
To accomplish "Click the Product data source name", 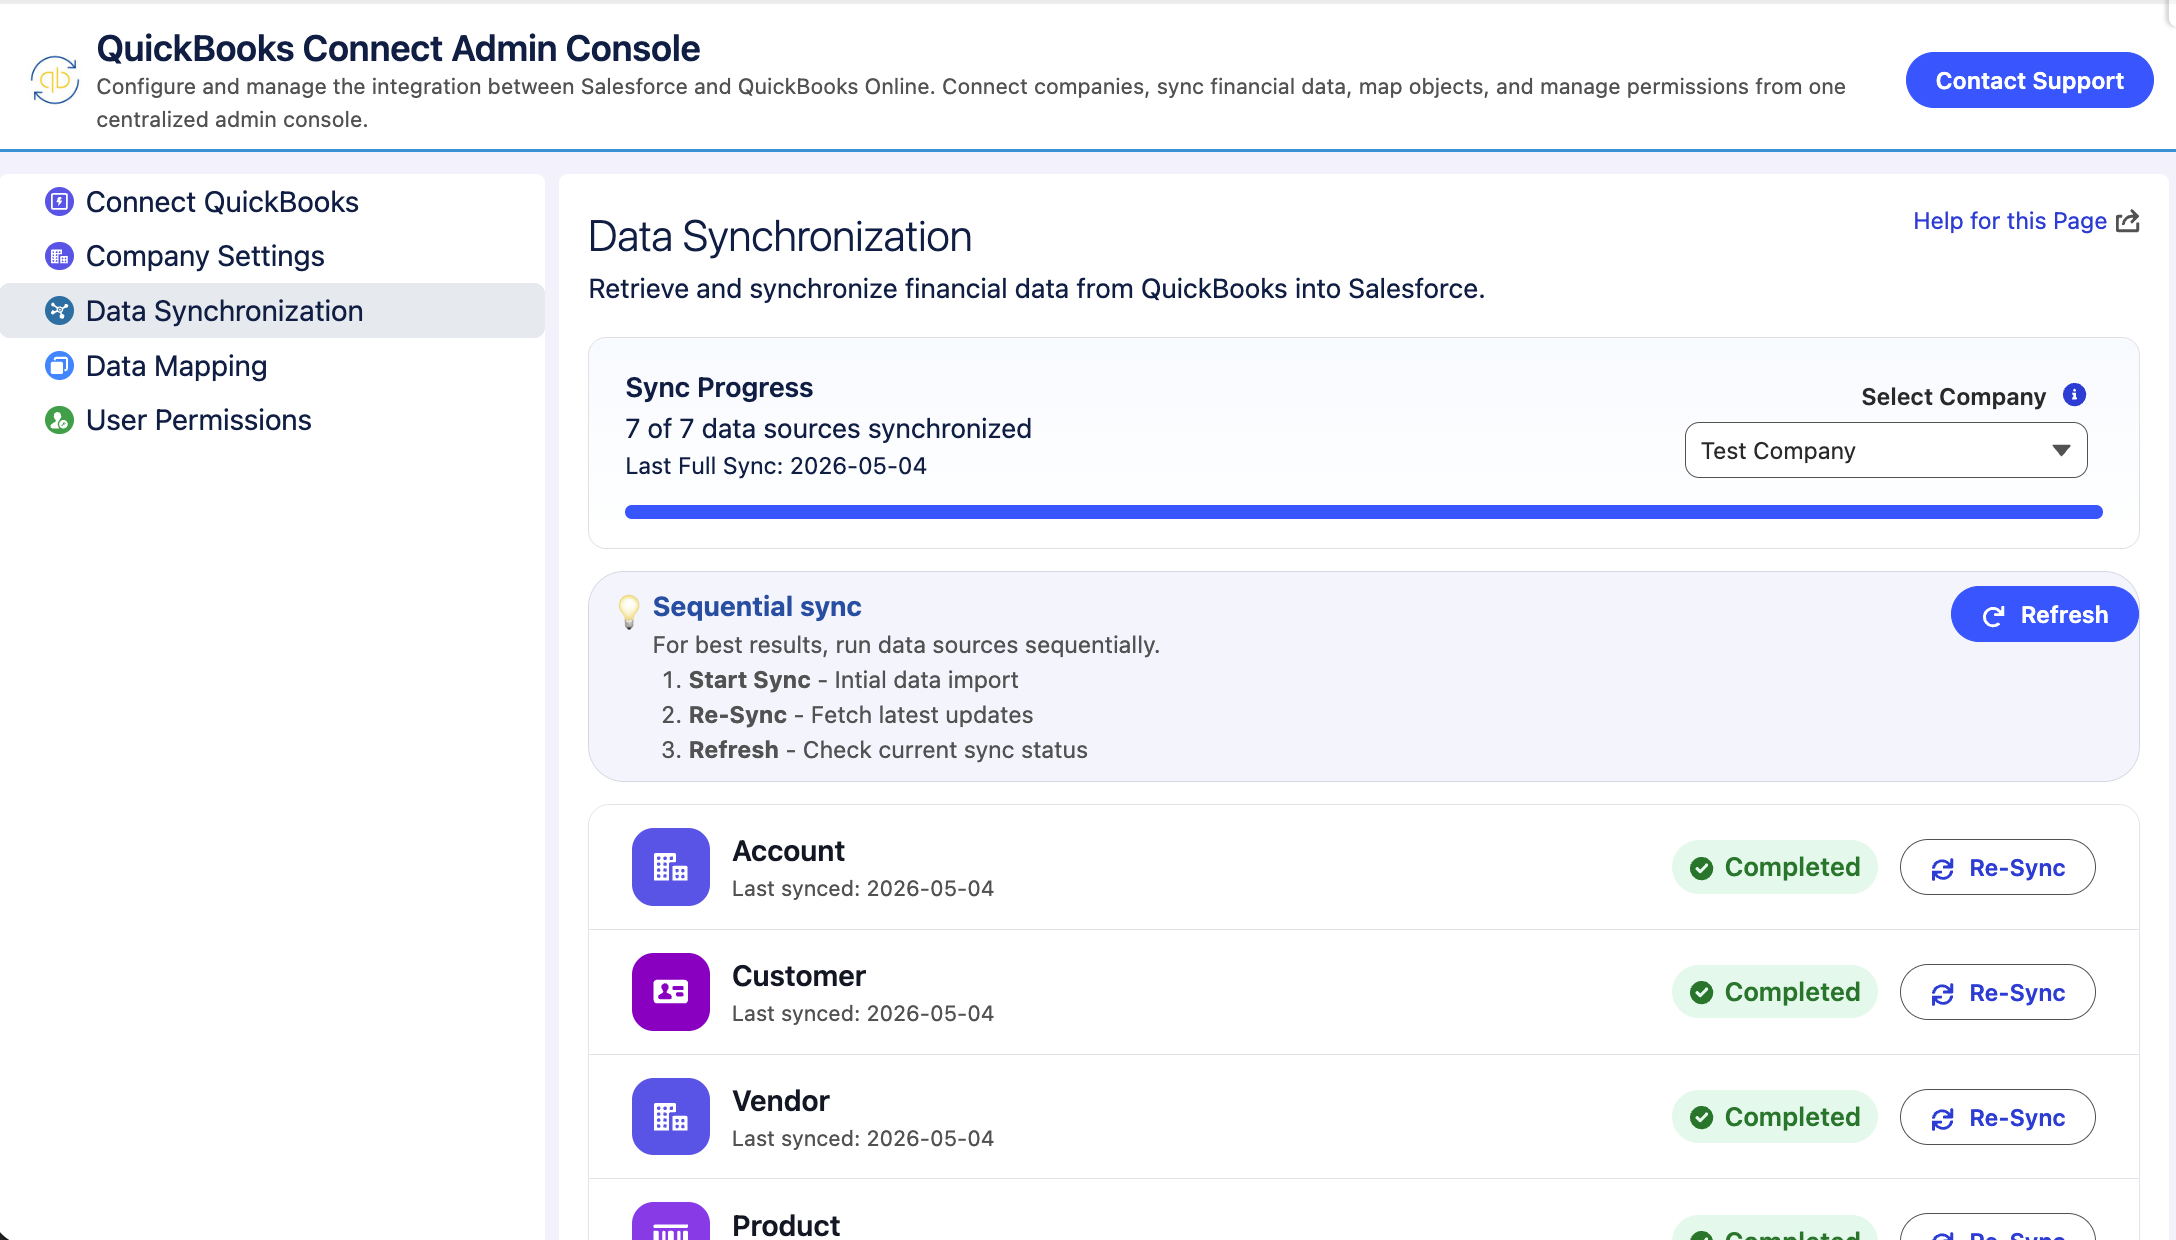I will pos(786,1225).
